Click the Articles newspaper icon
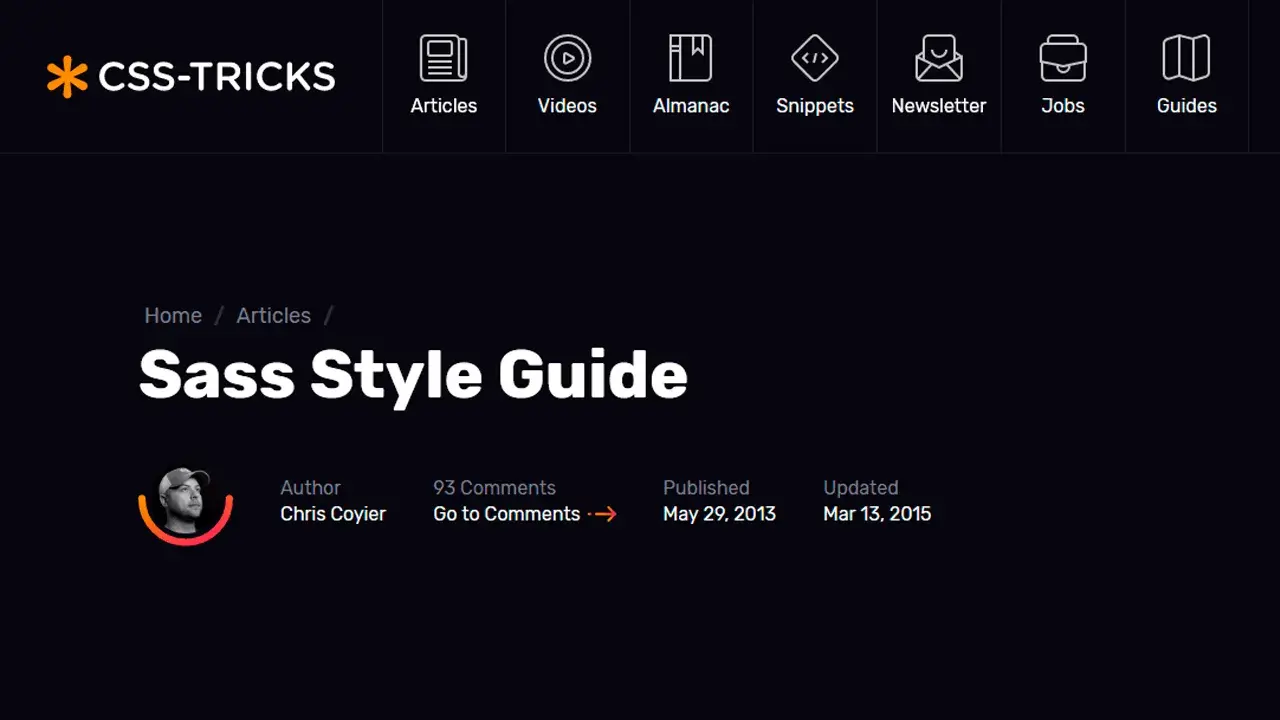Viewport: 1280px width, 720px height. coord(444,58)
